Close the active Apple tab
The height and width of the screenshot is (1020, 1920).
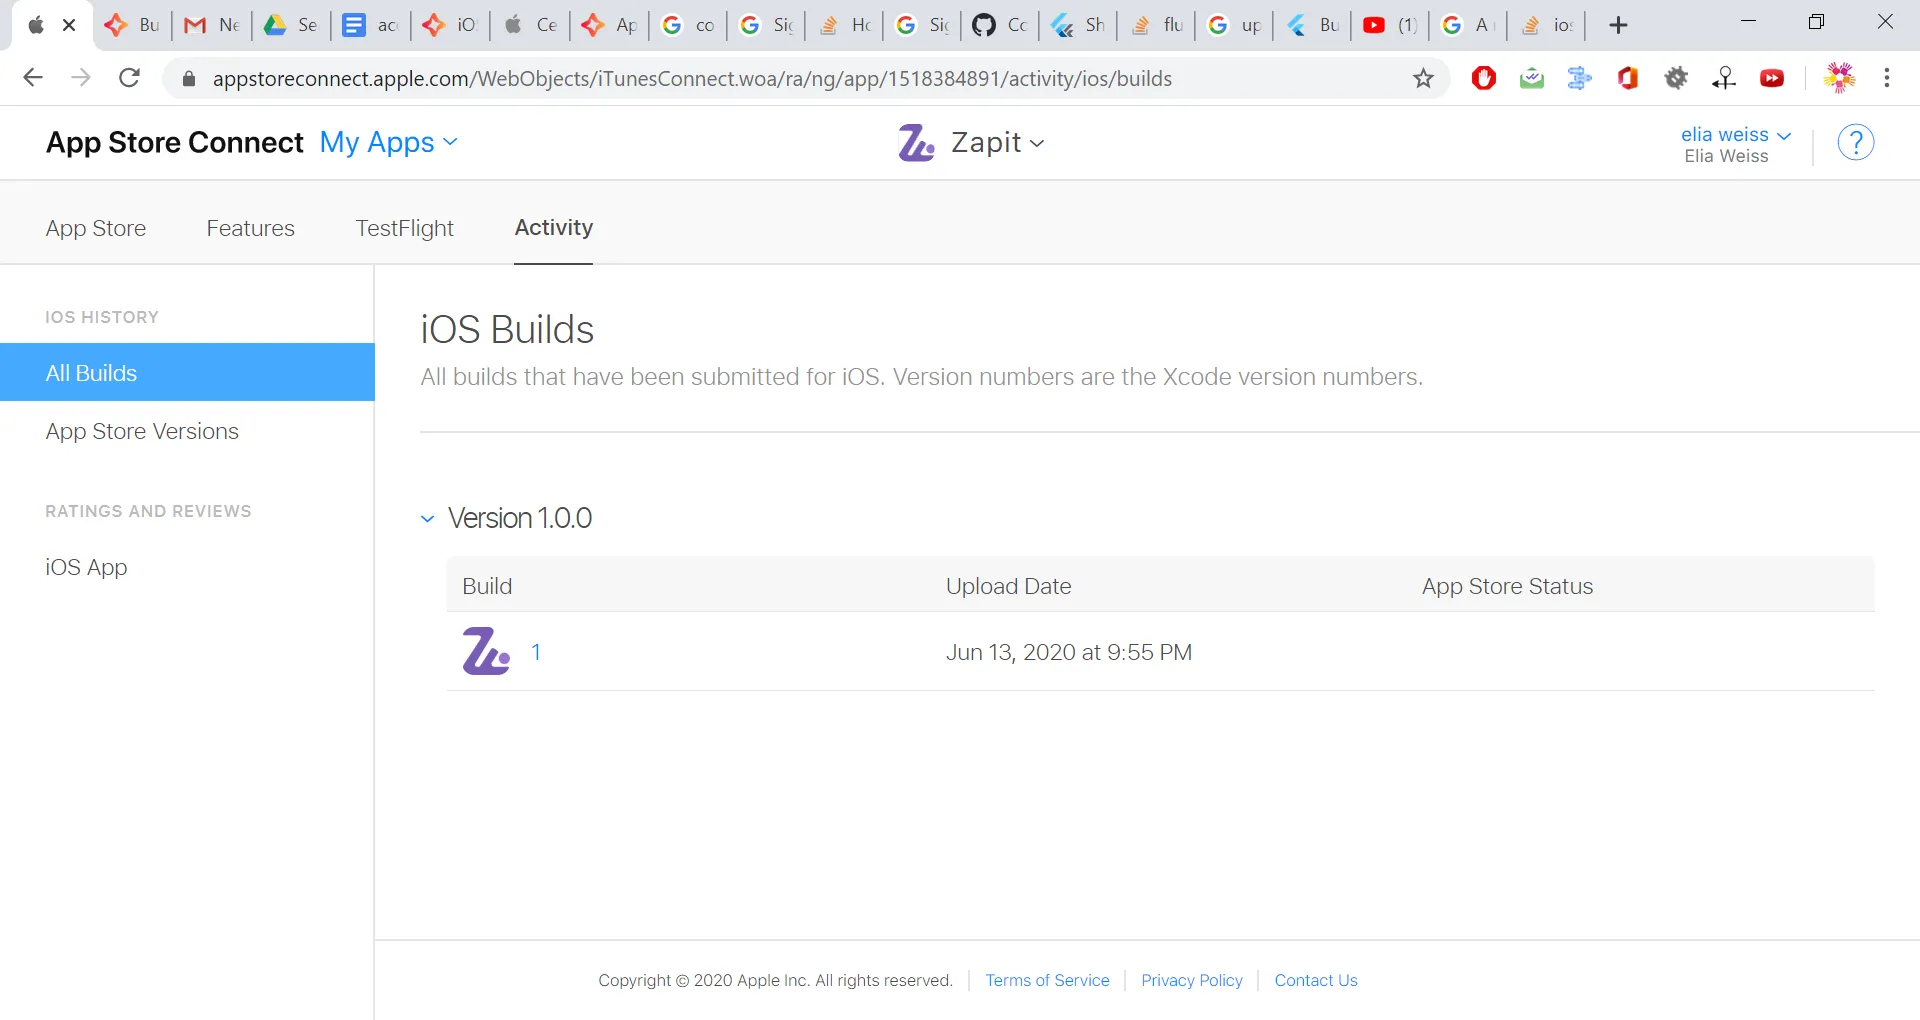pos(69,25)
